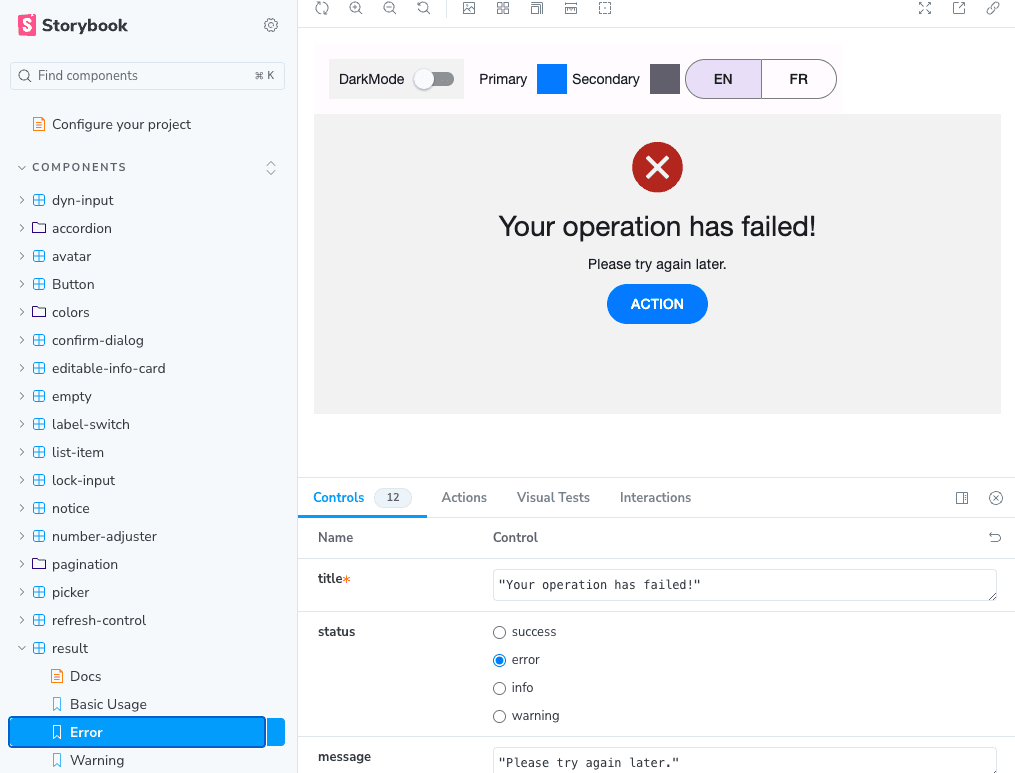Click the Storybook logo
This screenshot has width=1015, height=773.
tap(72, 25)
